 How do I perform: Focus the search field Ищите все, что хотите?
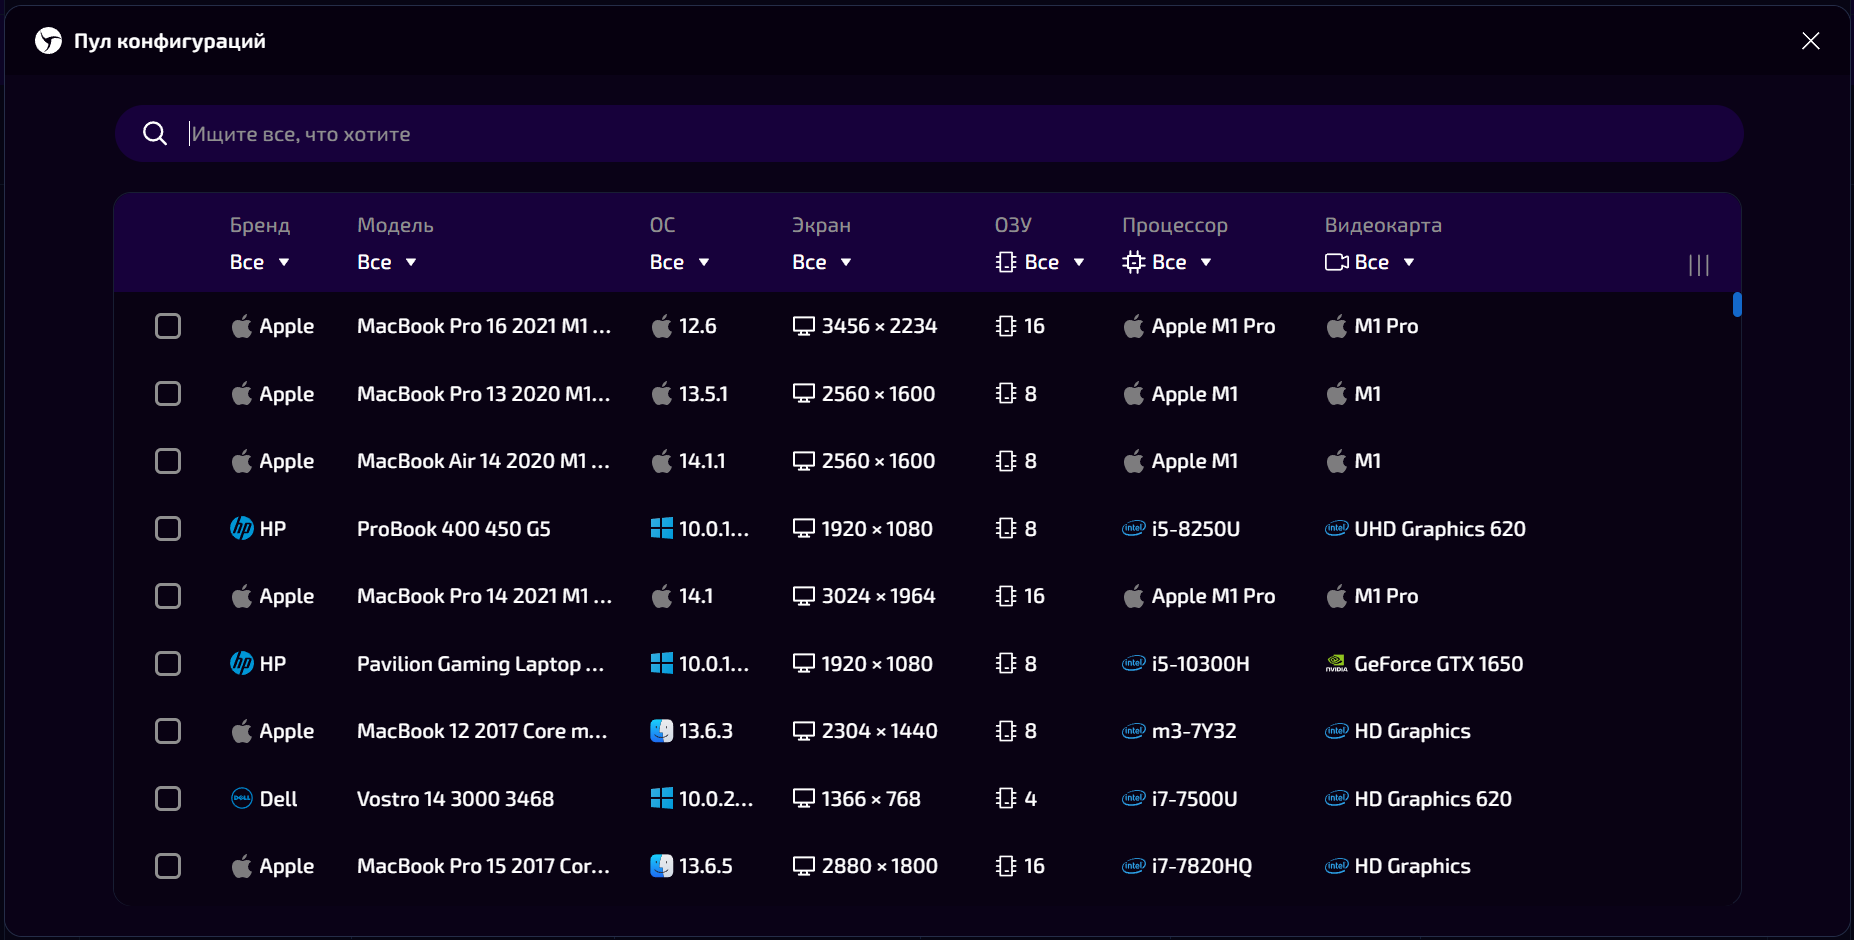click(929, 134)
